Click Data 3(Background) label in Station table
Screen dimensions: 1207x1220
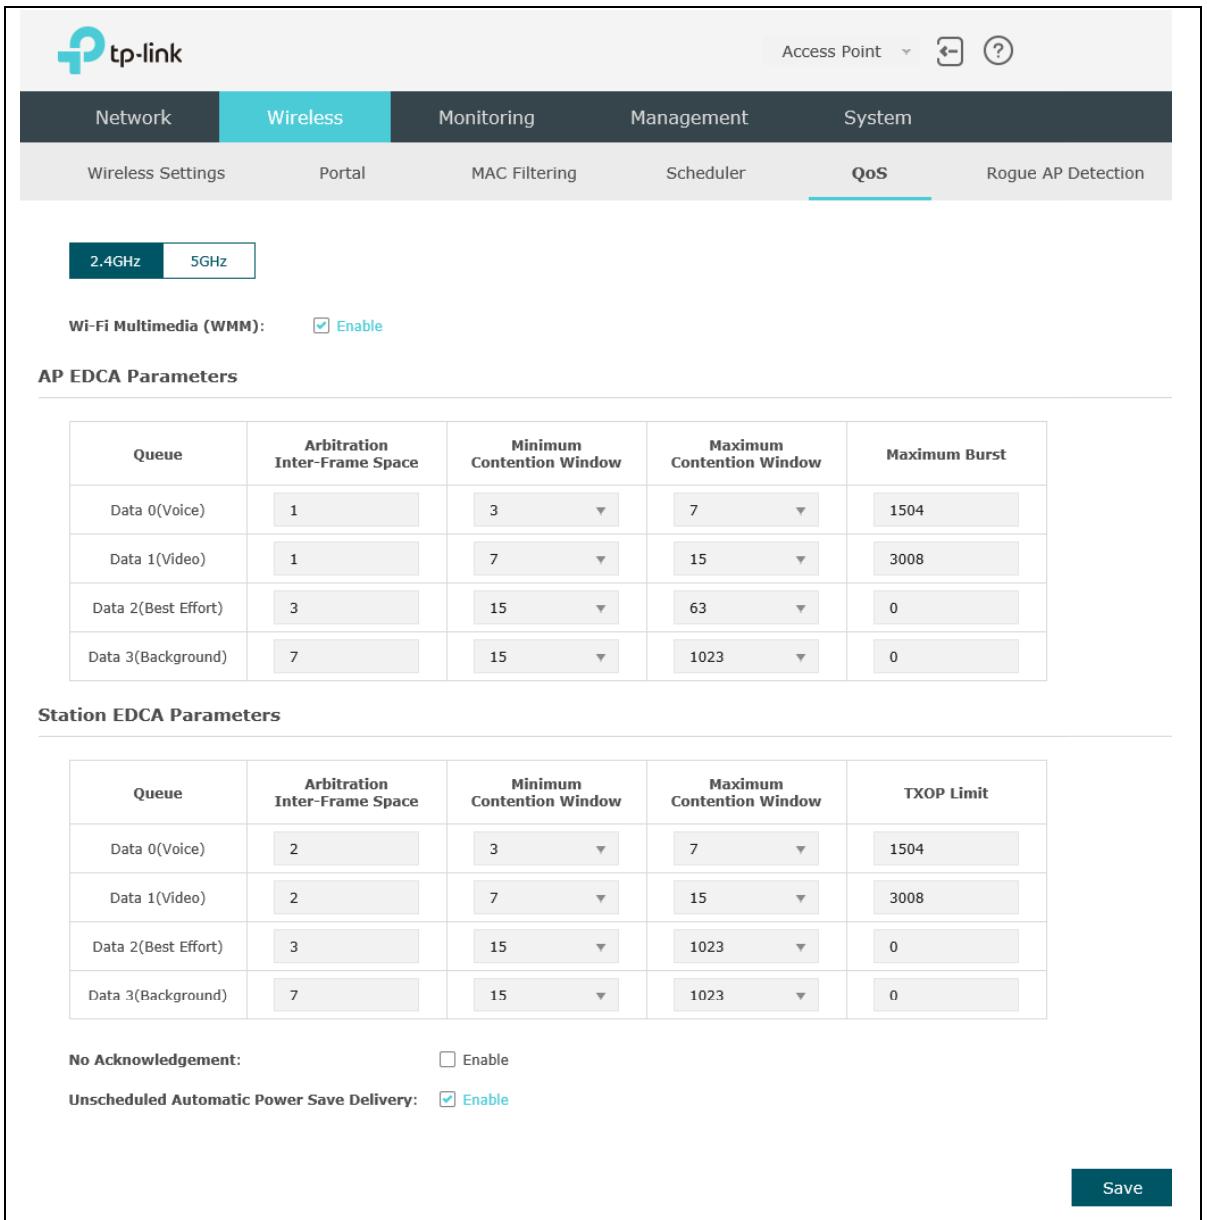pyautogui.click(x=158, y=996)
